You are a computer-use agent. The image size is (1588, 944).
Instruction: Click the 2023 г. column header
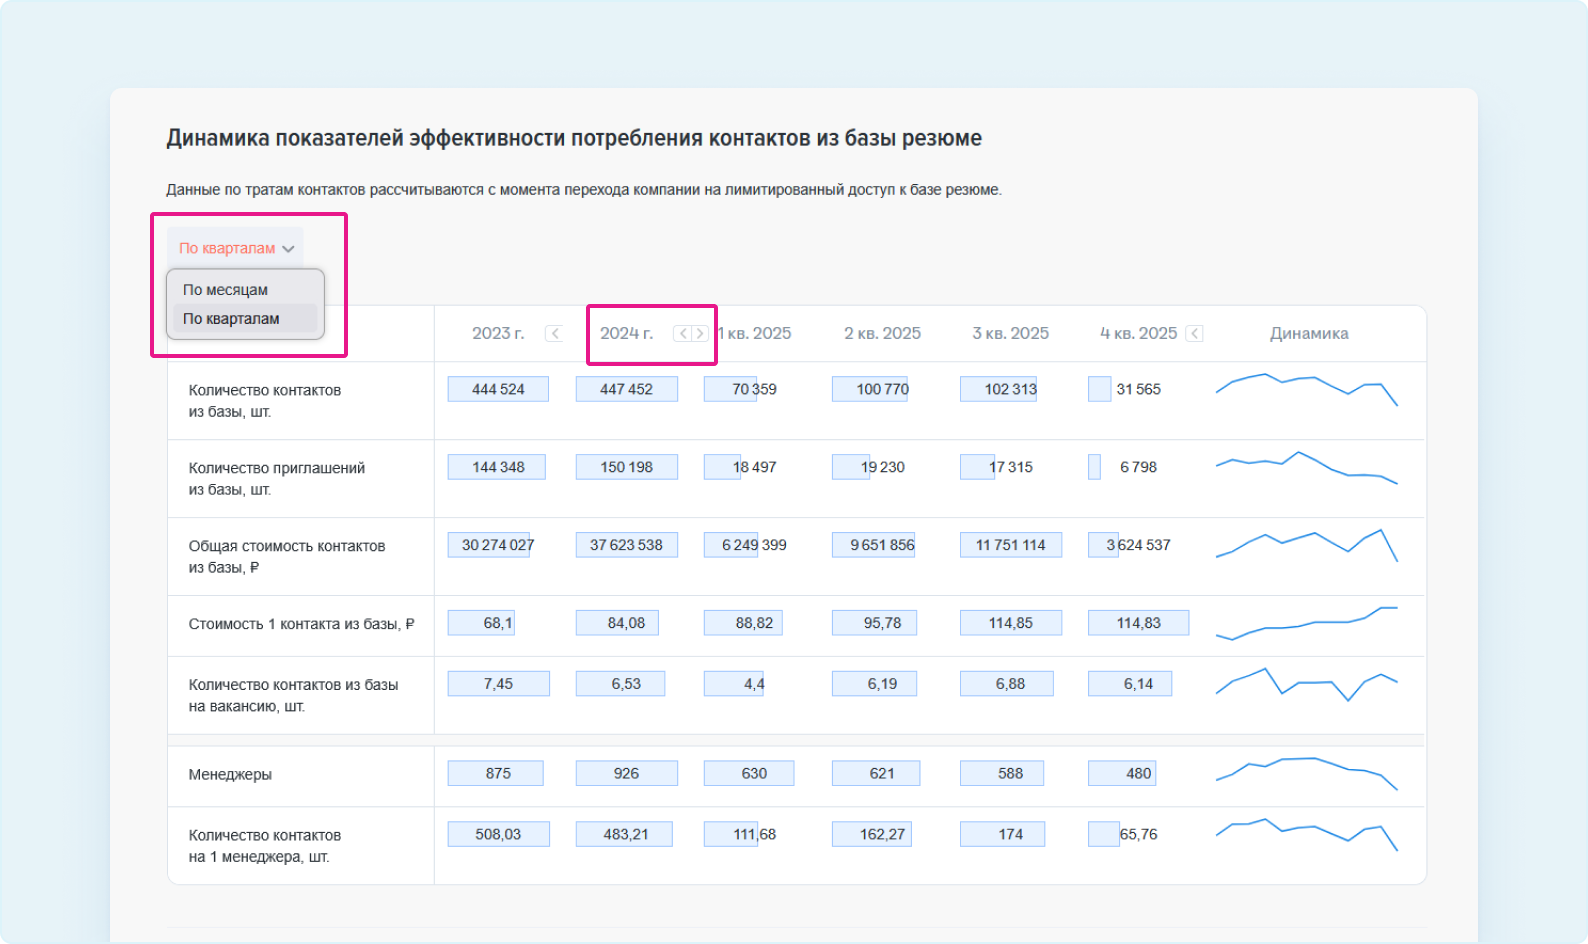point(498,334)
